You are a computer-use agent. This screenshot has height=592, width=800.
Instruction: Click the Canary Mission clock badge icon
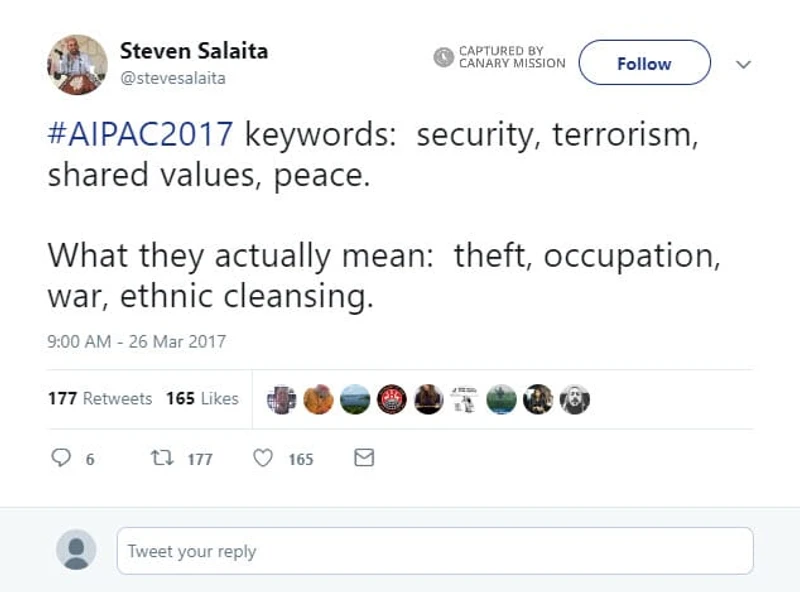click(443, 57)
